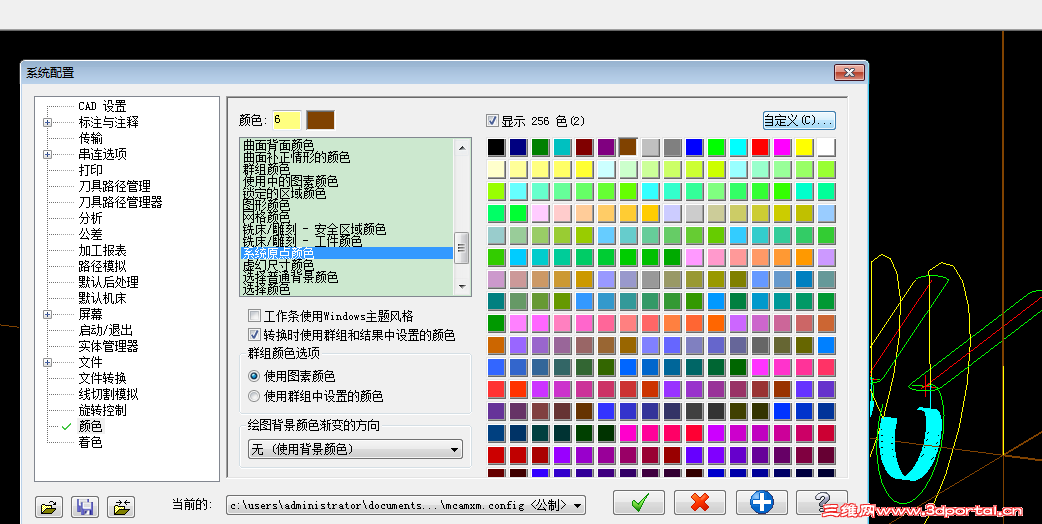Pick the selected brown swatch in the palette's top row
This screenshot has height=524, width=1042.
(628, 147)
